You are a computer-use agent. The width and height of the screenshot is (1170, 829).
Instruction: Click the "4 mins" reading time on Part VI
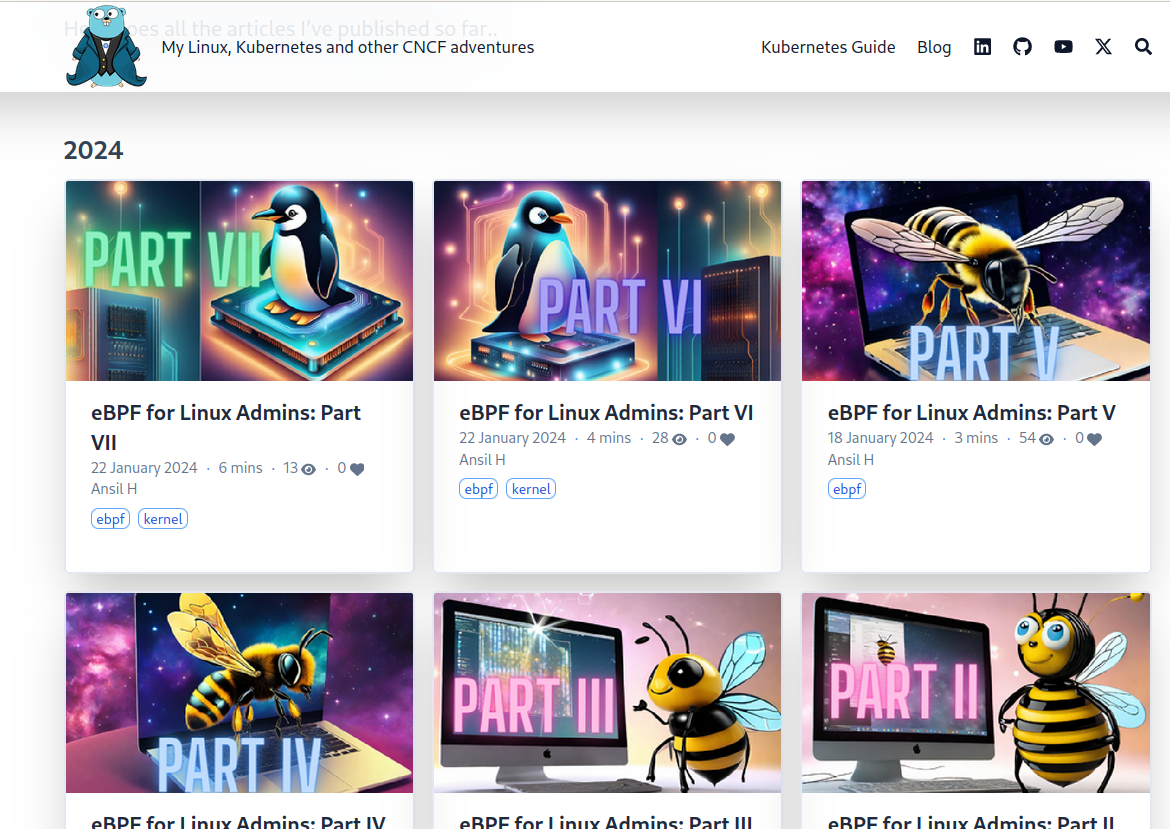pyautogui.click(x=609, y=438)
